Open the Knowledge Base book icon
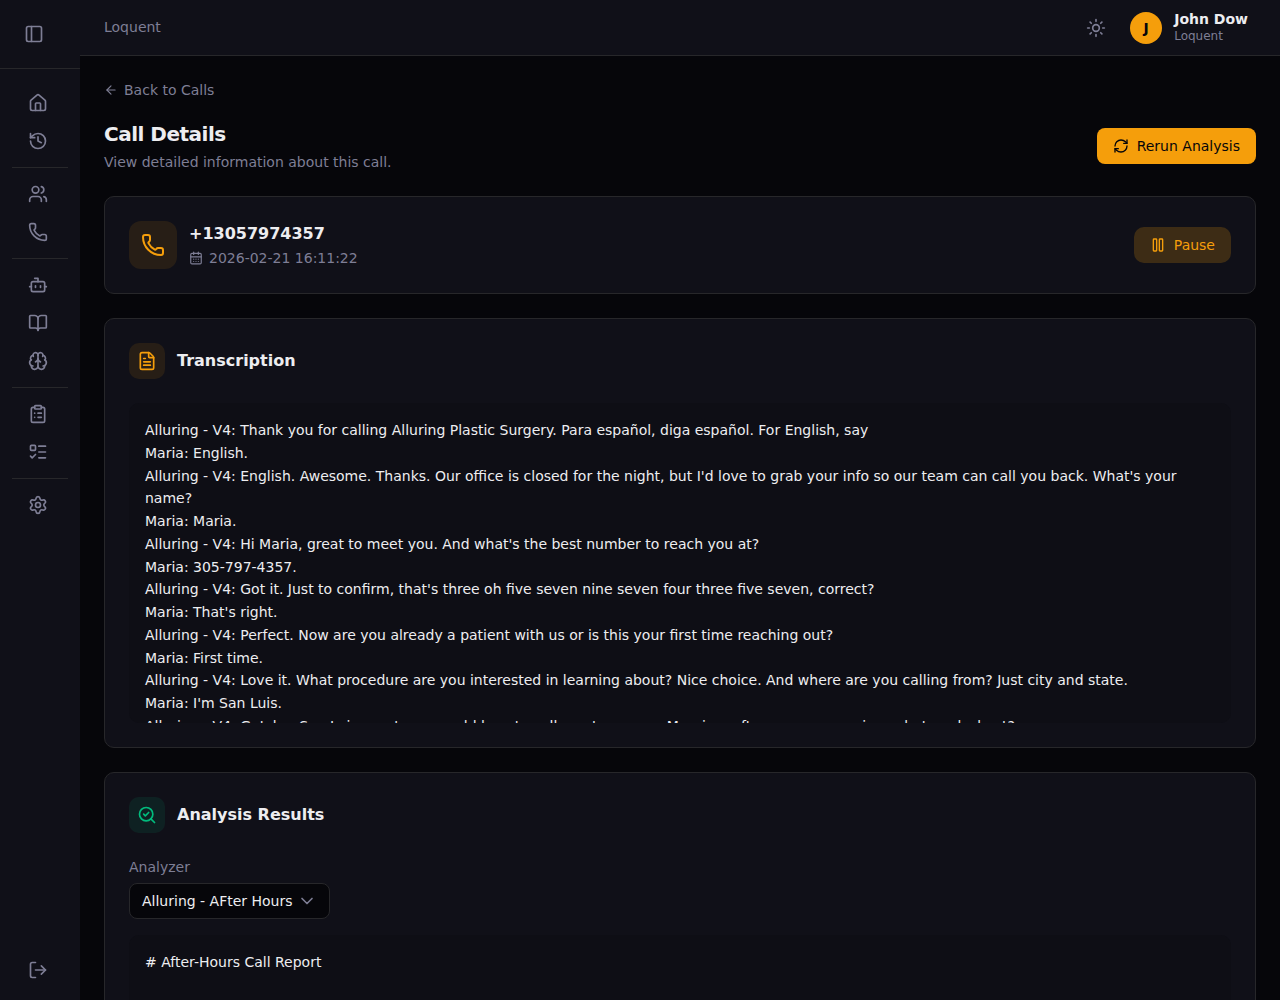 [38, 323]
